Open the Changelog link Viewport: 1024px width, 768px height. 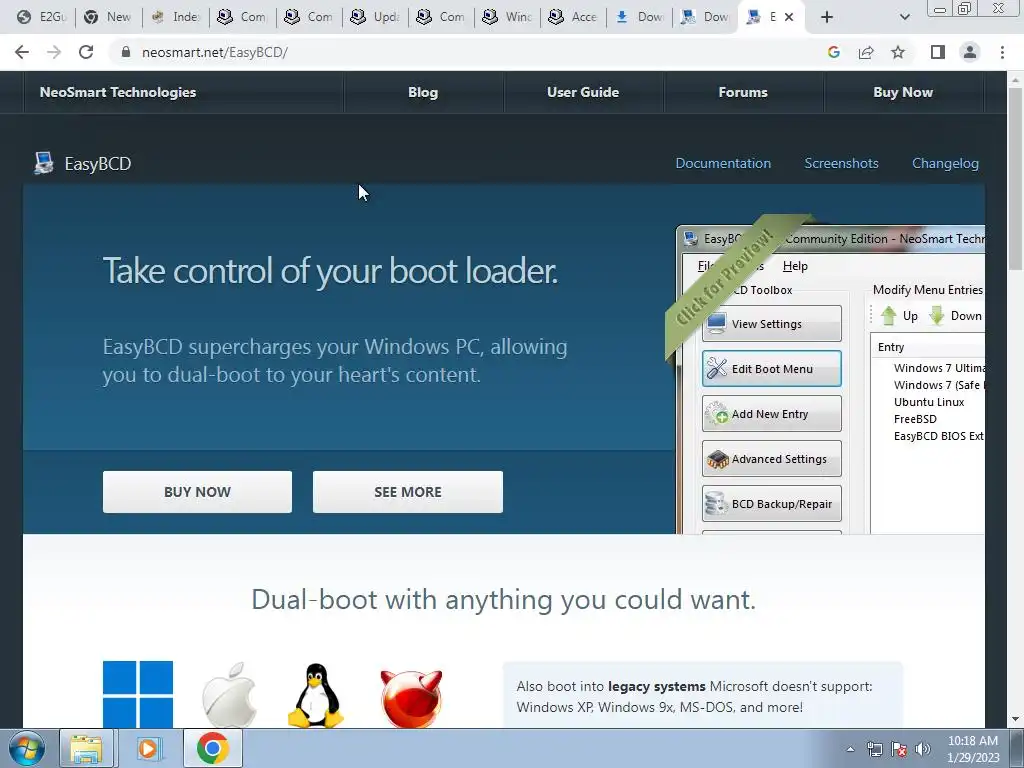945,163
